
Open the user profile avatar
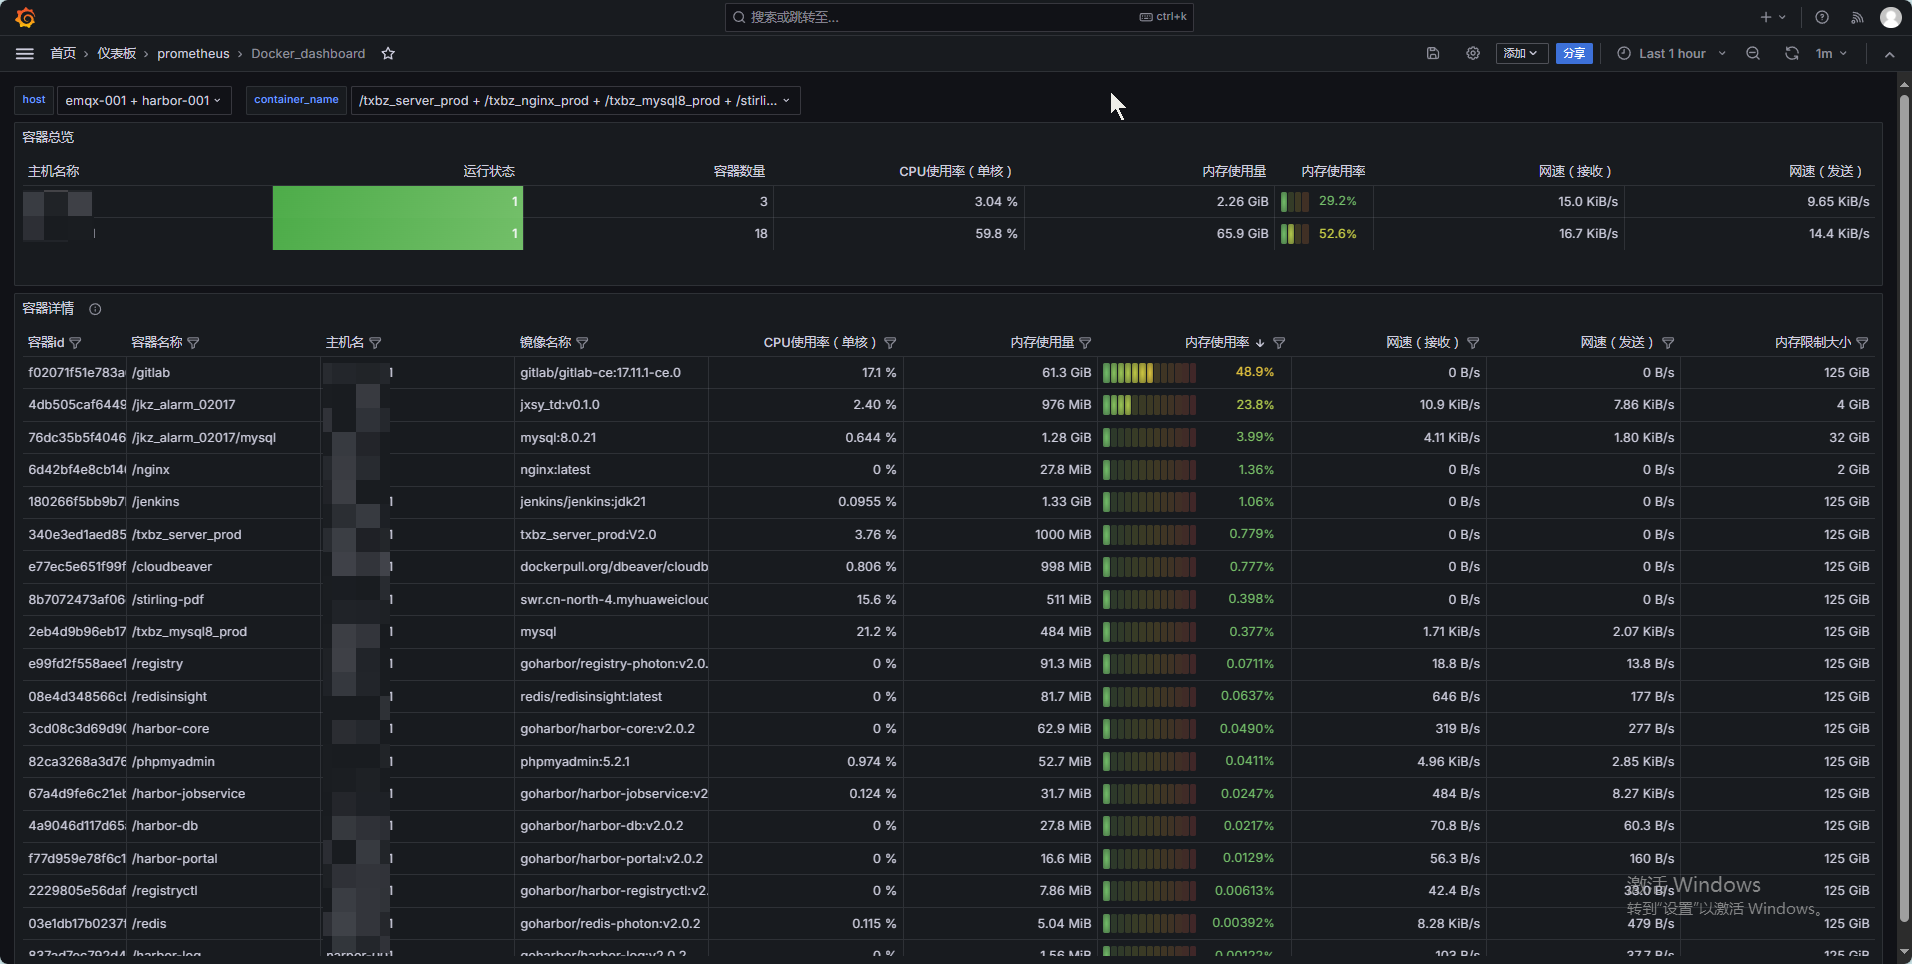[x=1890, y=17]
